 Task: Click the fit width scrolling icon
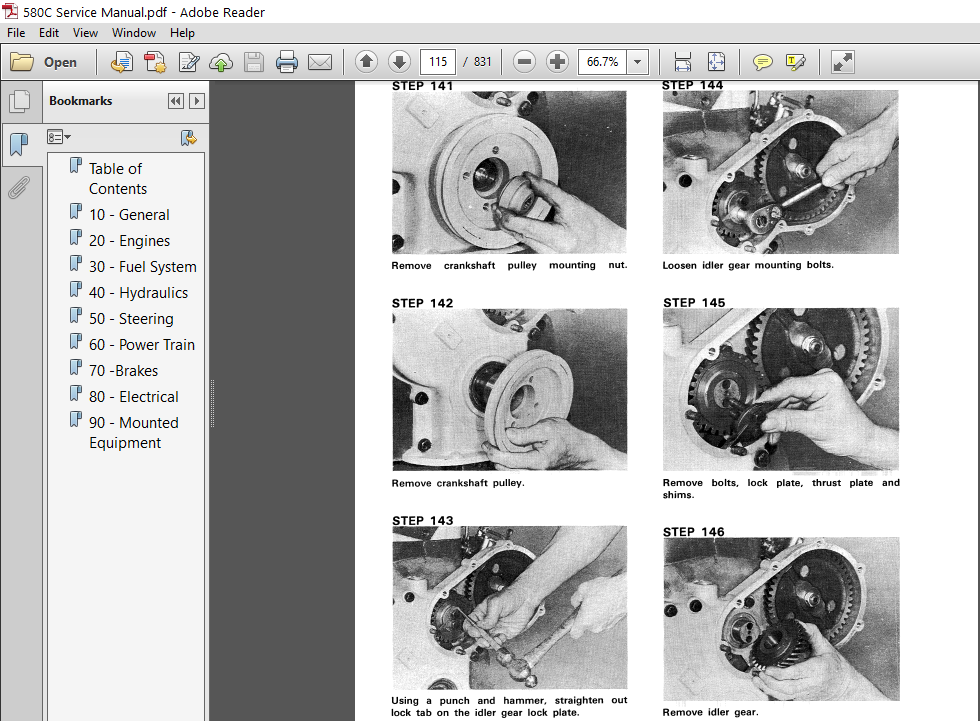(683, 62)
